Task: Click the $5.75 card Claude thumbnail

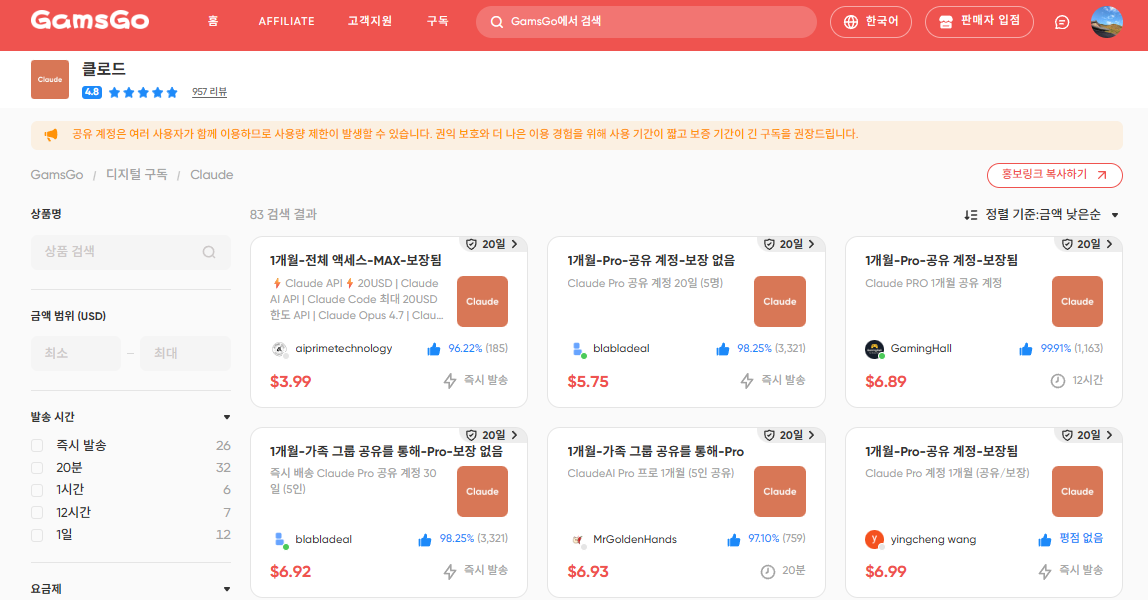Action: (x=780, y=301)
